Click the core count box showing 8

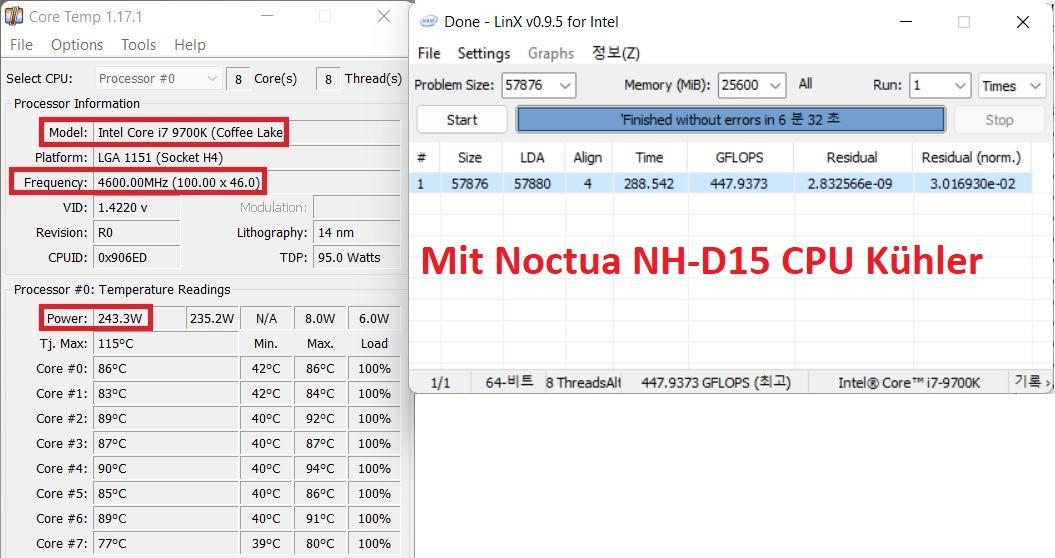tap(238, 79)
